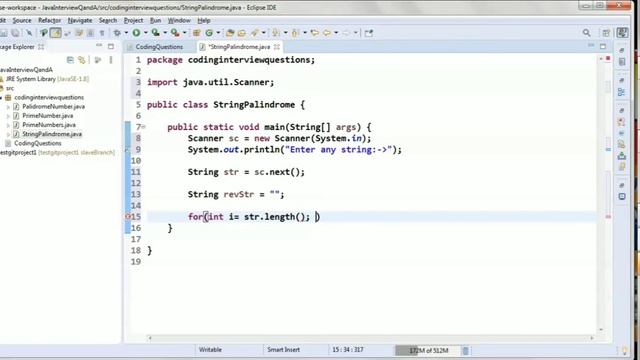640x360 pixels.
Task: Toggle Block Selection Mode icon
Action: tap(90, 33)
